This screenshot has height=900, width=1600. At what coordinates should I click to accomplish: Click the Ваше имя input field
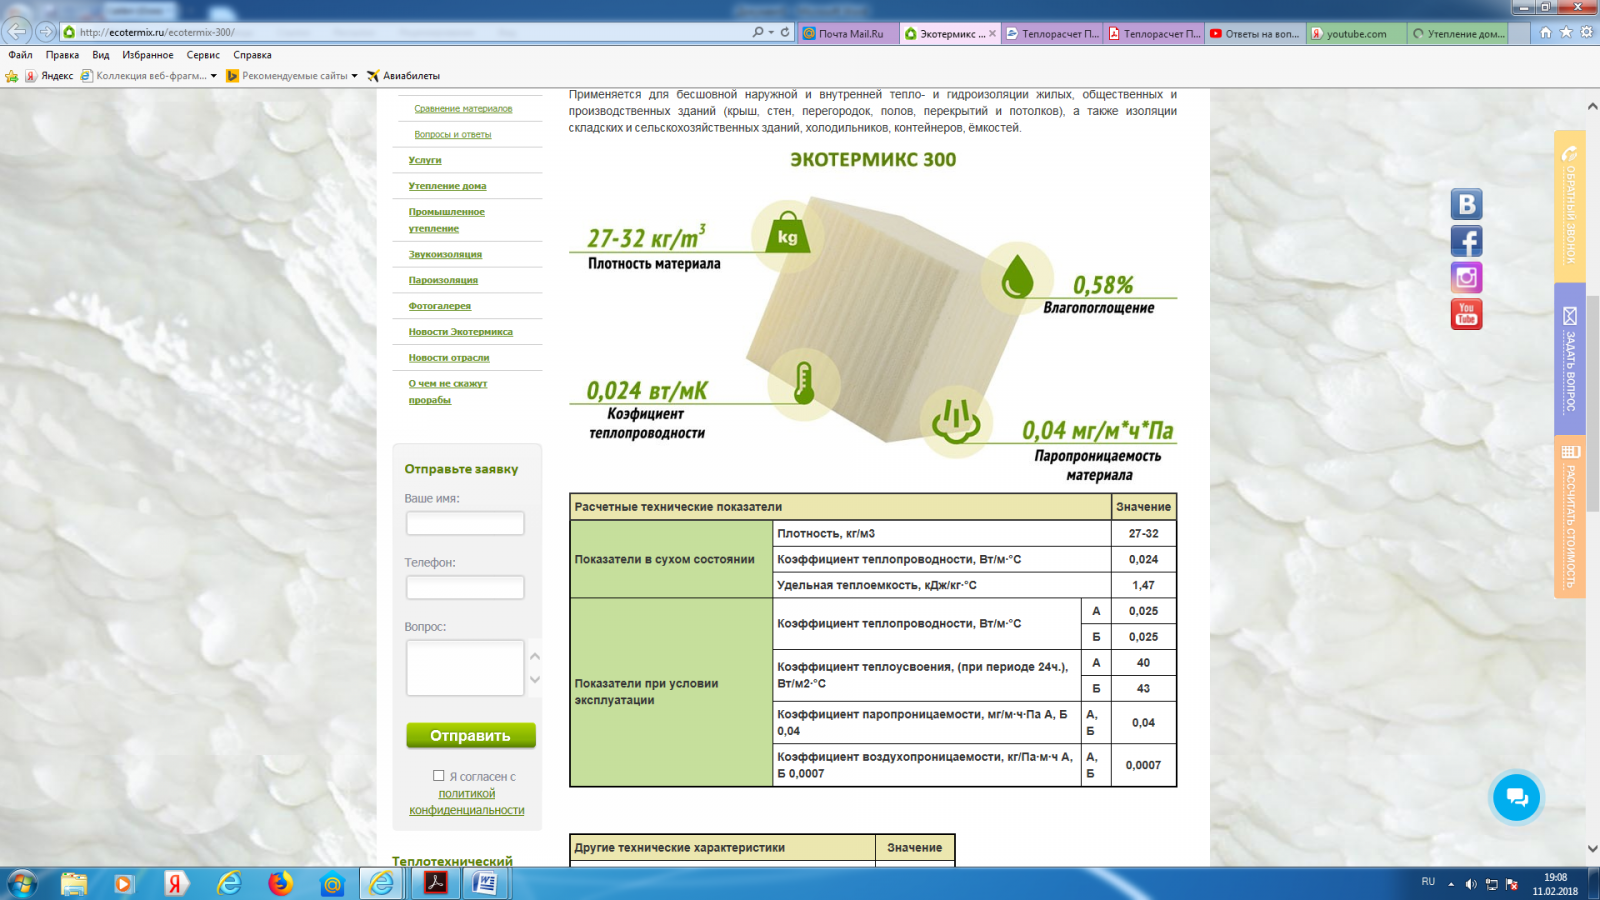465,523
